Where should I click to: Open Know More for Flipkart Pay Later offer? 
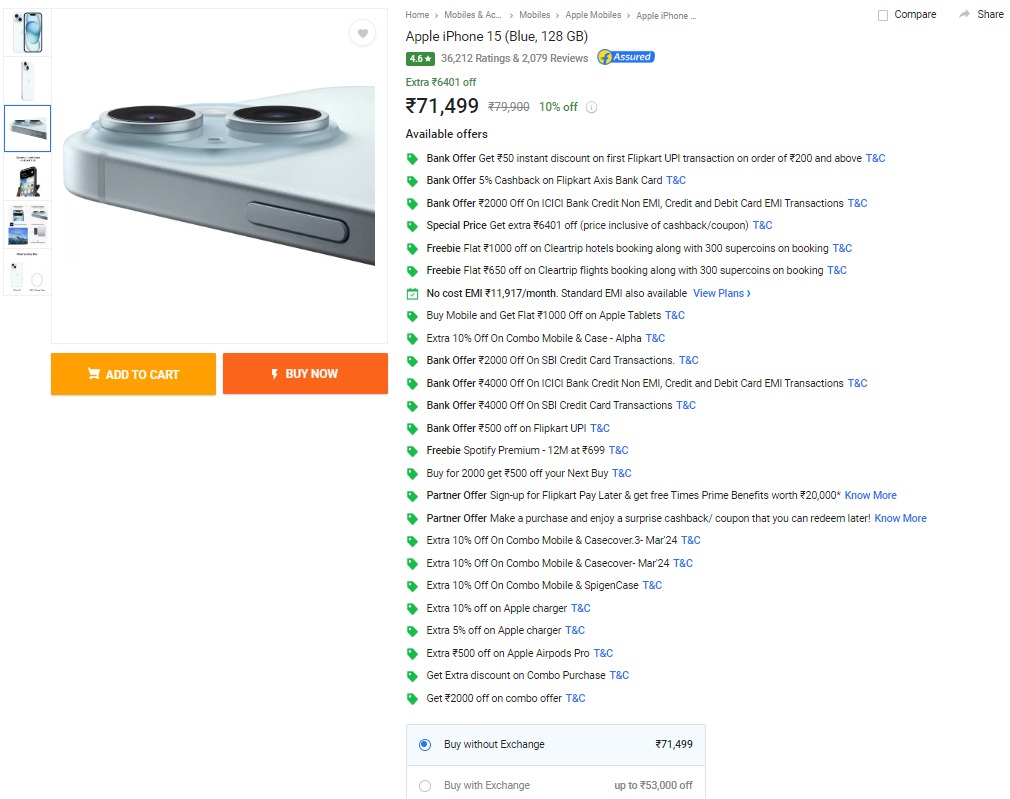tap(870, 495)
